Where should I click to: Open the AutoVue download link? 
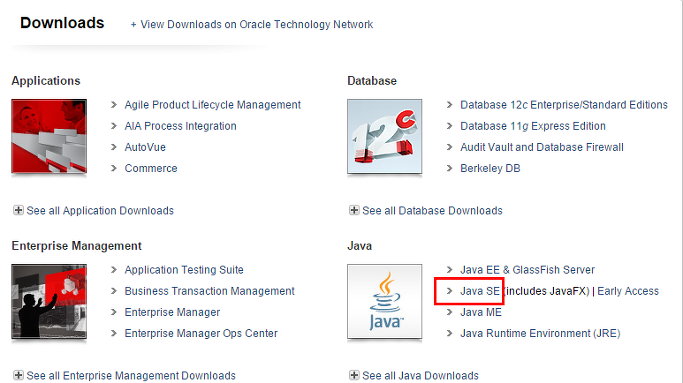[145, 147]
